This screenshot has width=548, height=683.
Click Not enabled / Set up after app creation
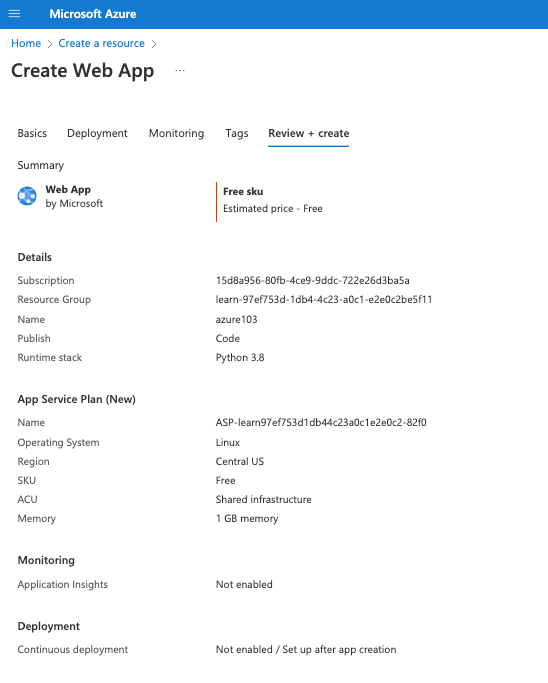coord(306,649)
